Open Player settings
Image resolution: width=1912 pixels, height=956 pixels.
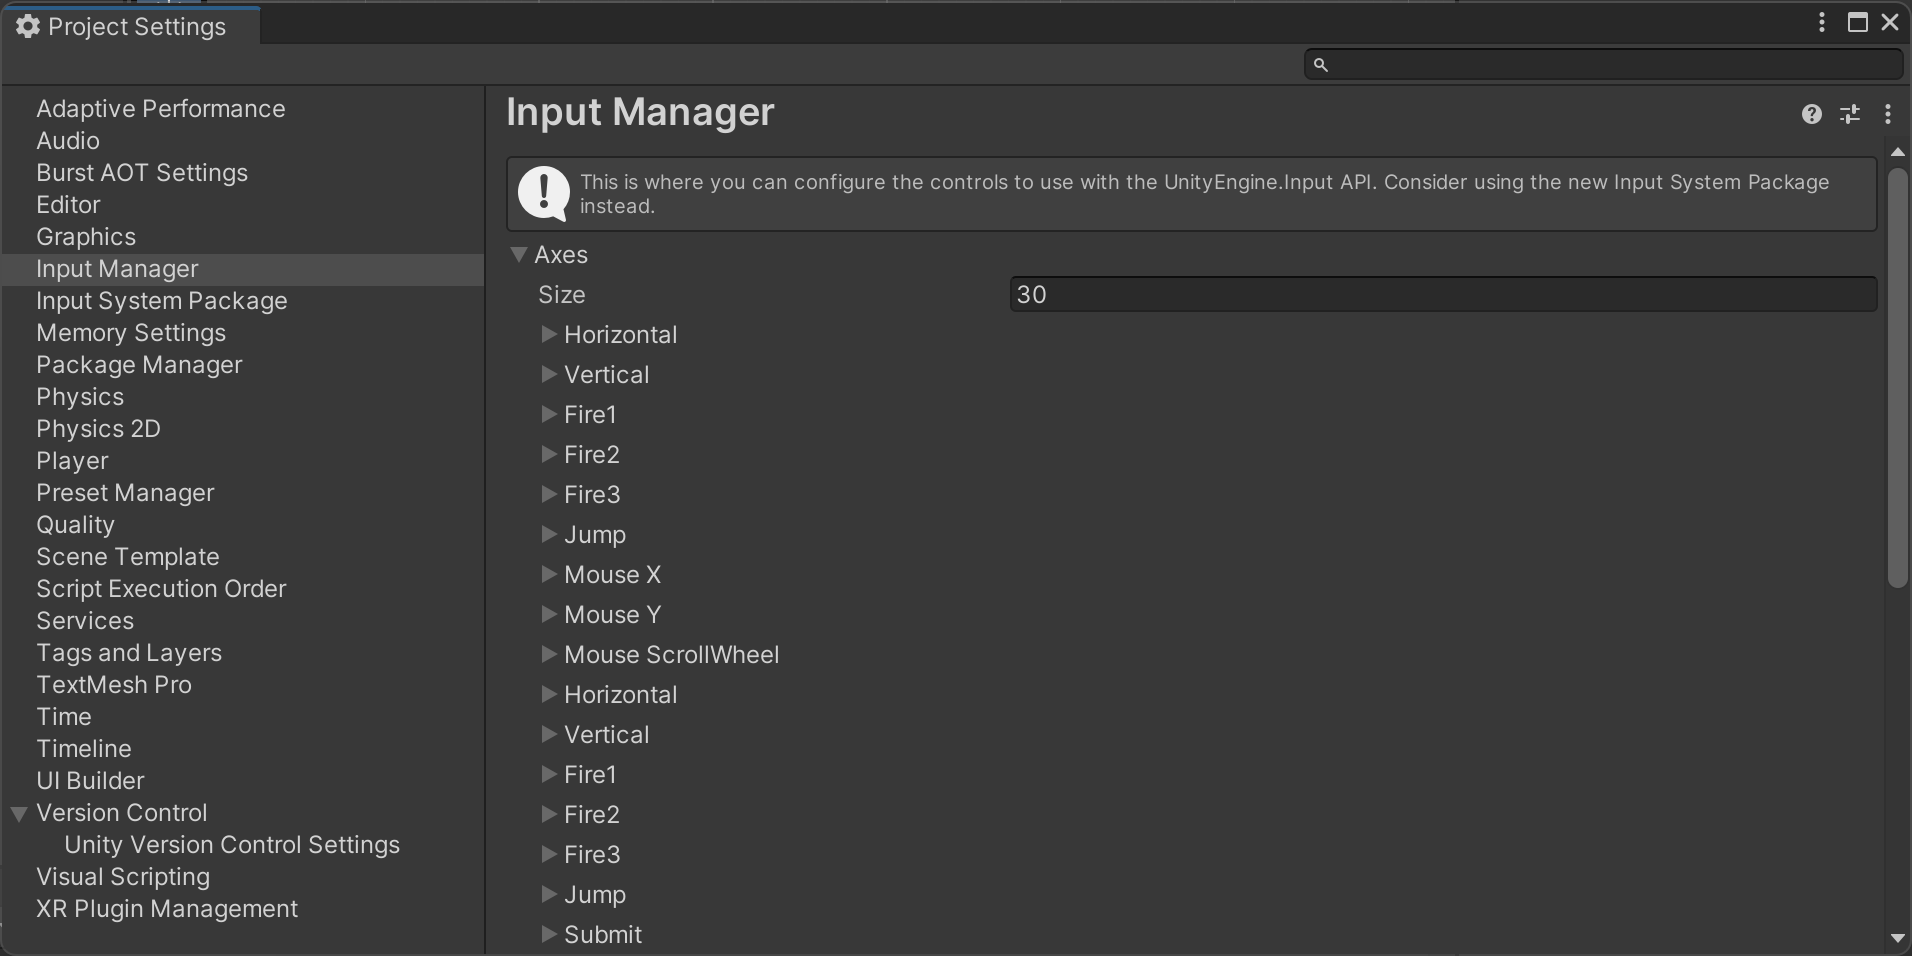pos(72,460)
